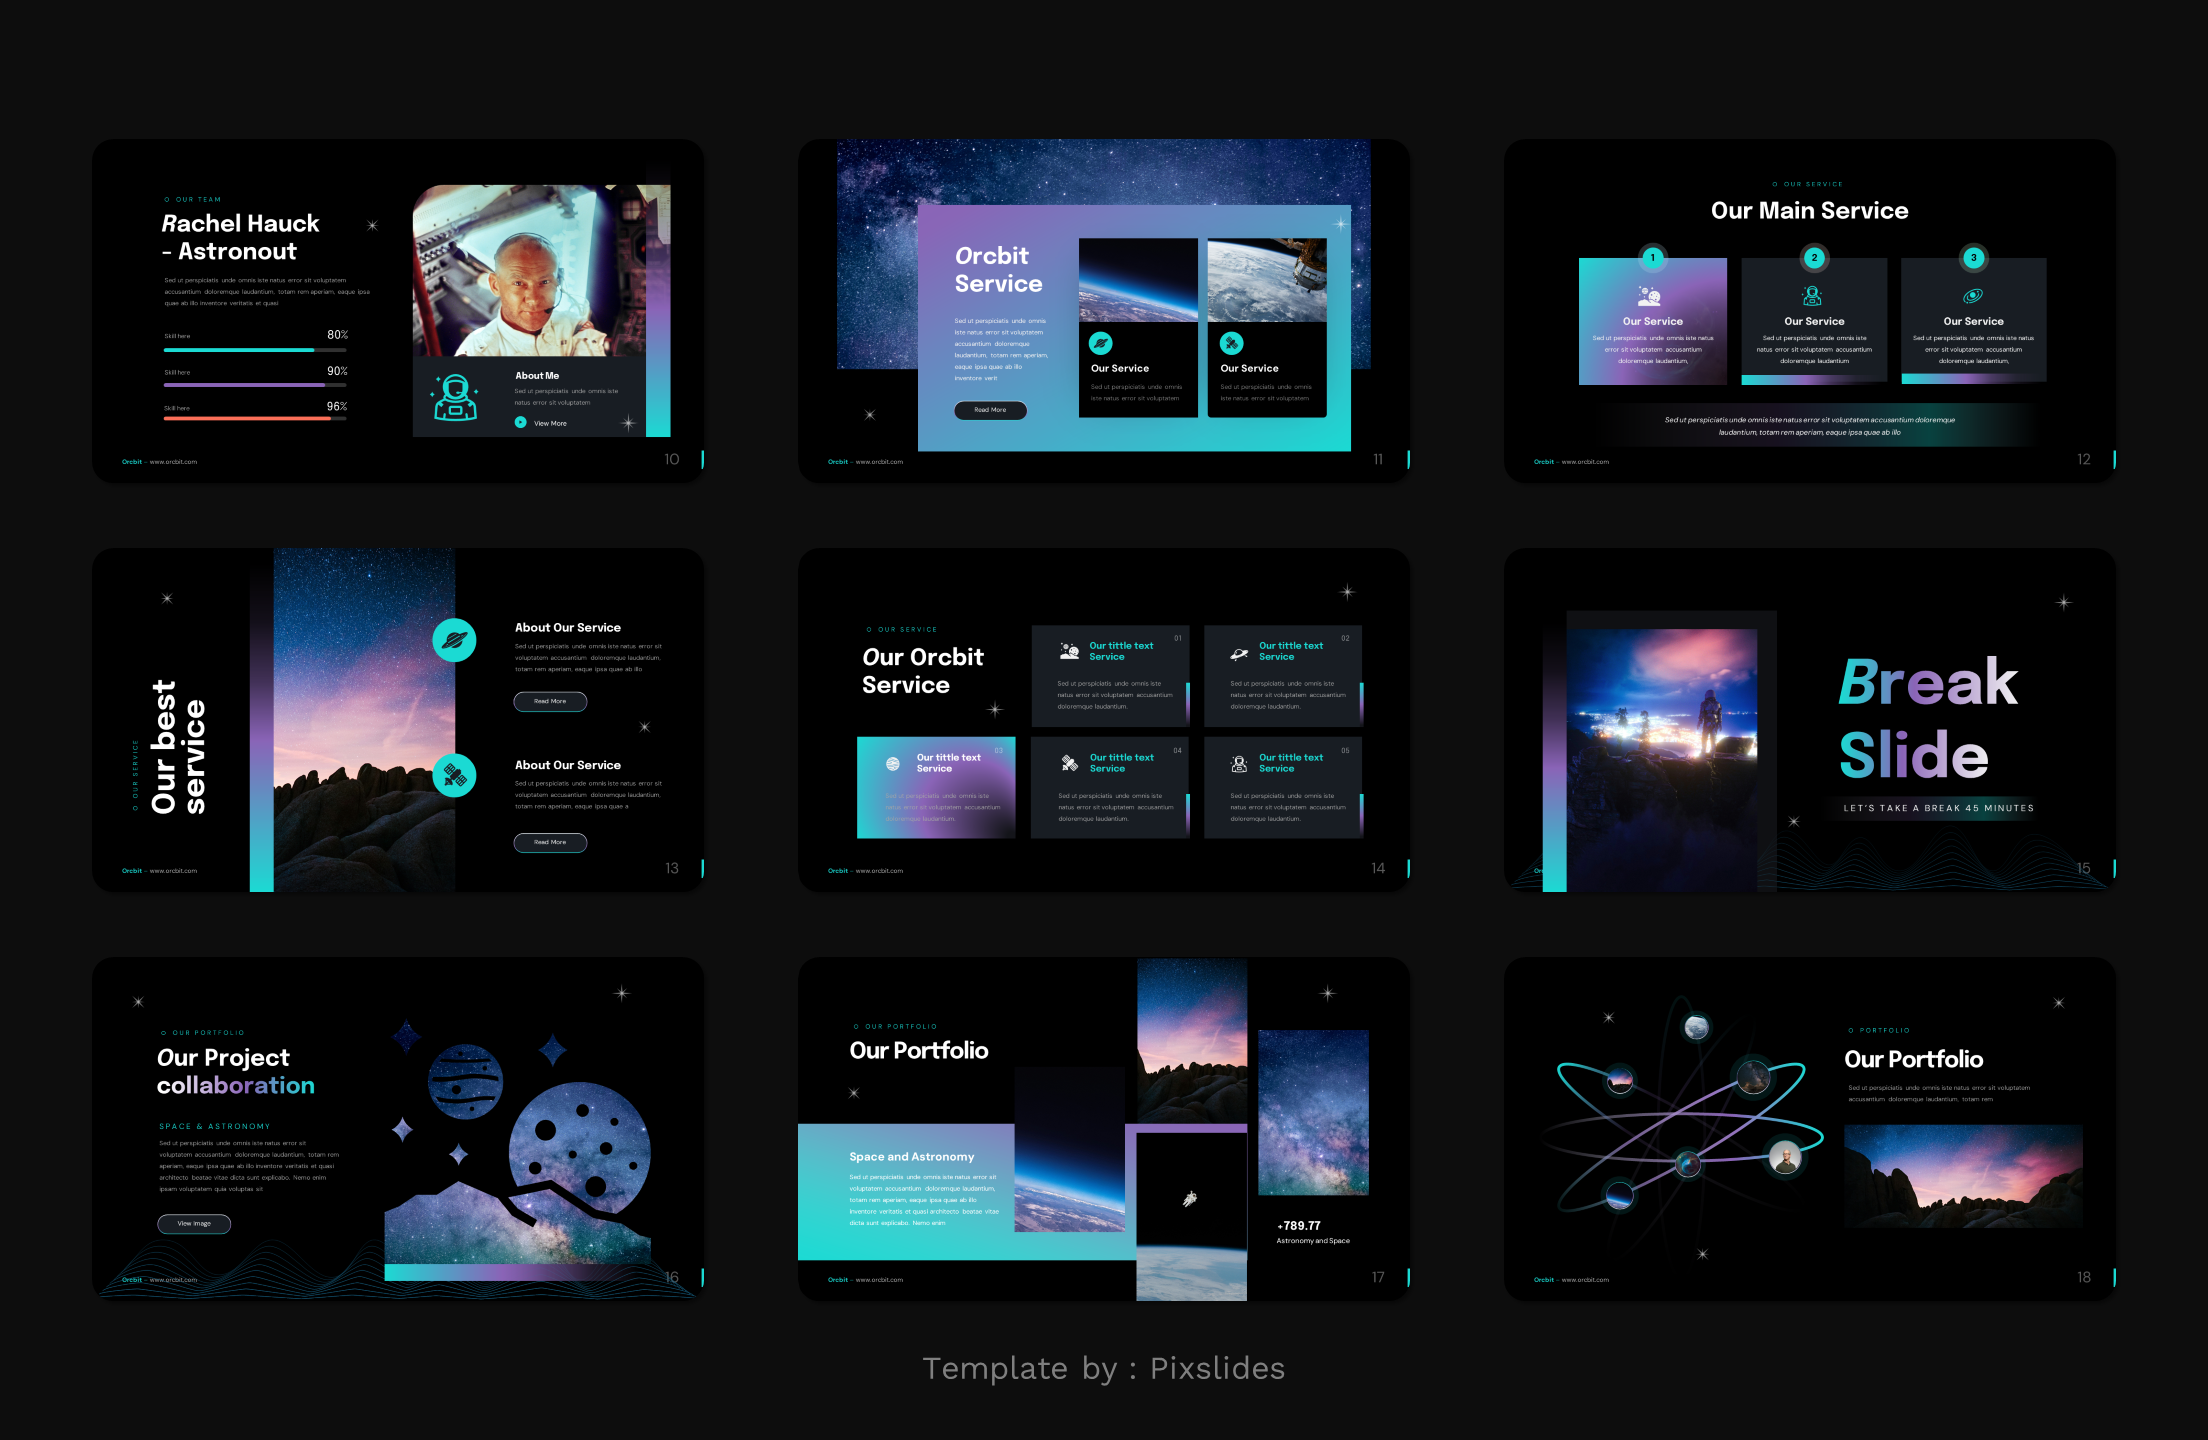Click the 90% skill progress bar

(x=255, y=385)
